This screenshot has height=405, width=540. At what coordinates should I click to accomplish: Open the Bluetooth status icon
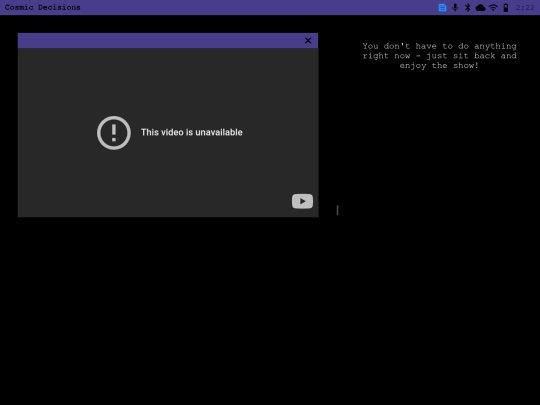pyautogui.click(x=467, y=8)
